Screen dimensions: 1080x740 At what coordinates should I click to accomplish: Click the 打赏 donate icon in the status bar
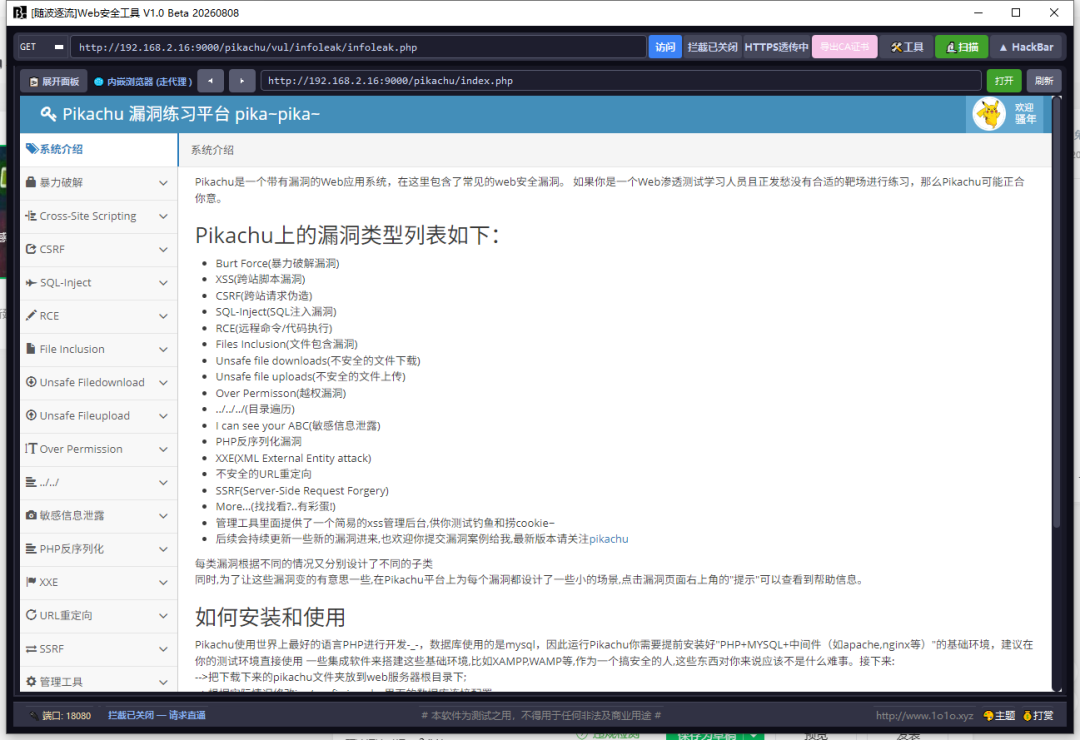1038,715
